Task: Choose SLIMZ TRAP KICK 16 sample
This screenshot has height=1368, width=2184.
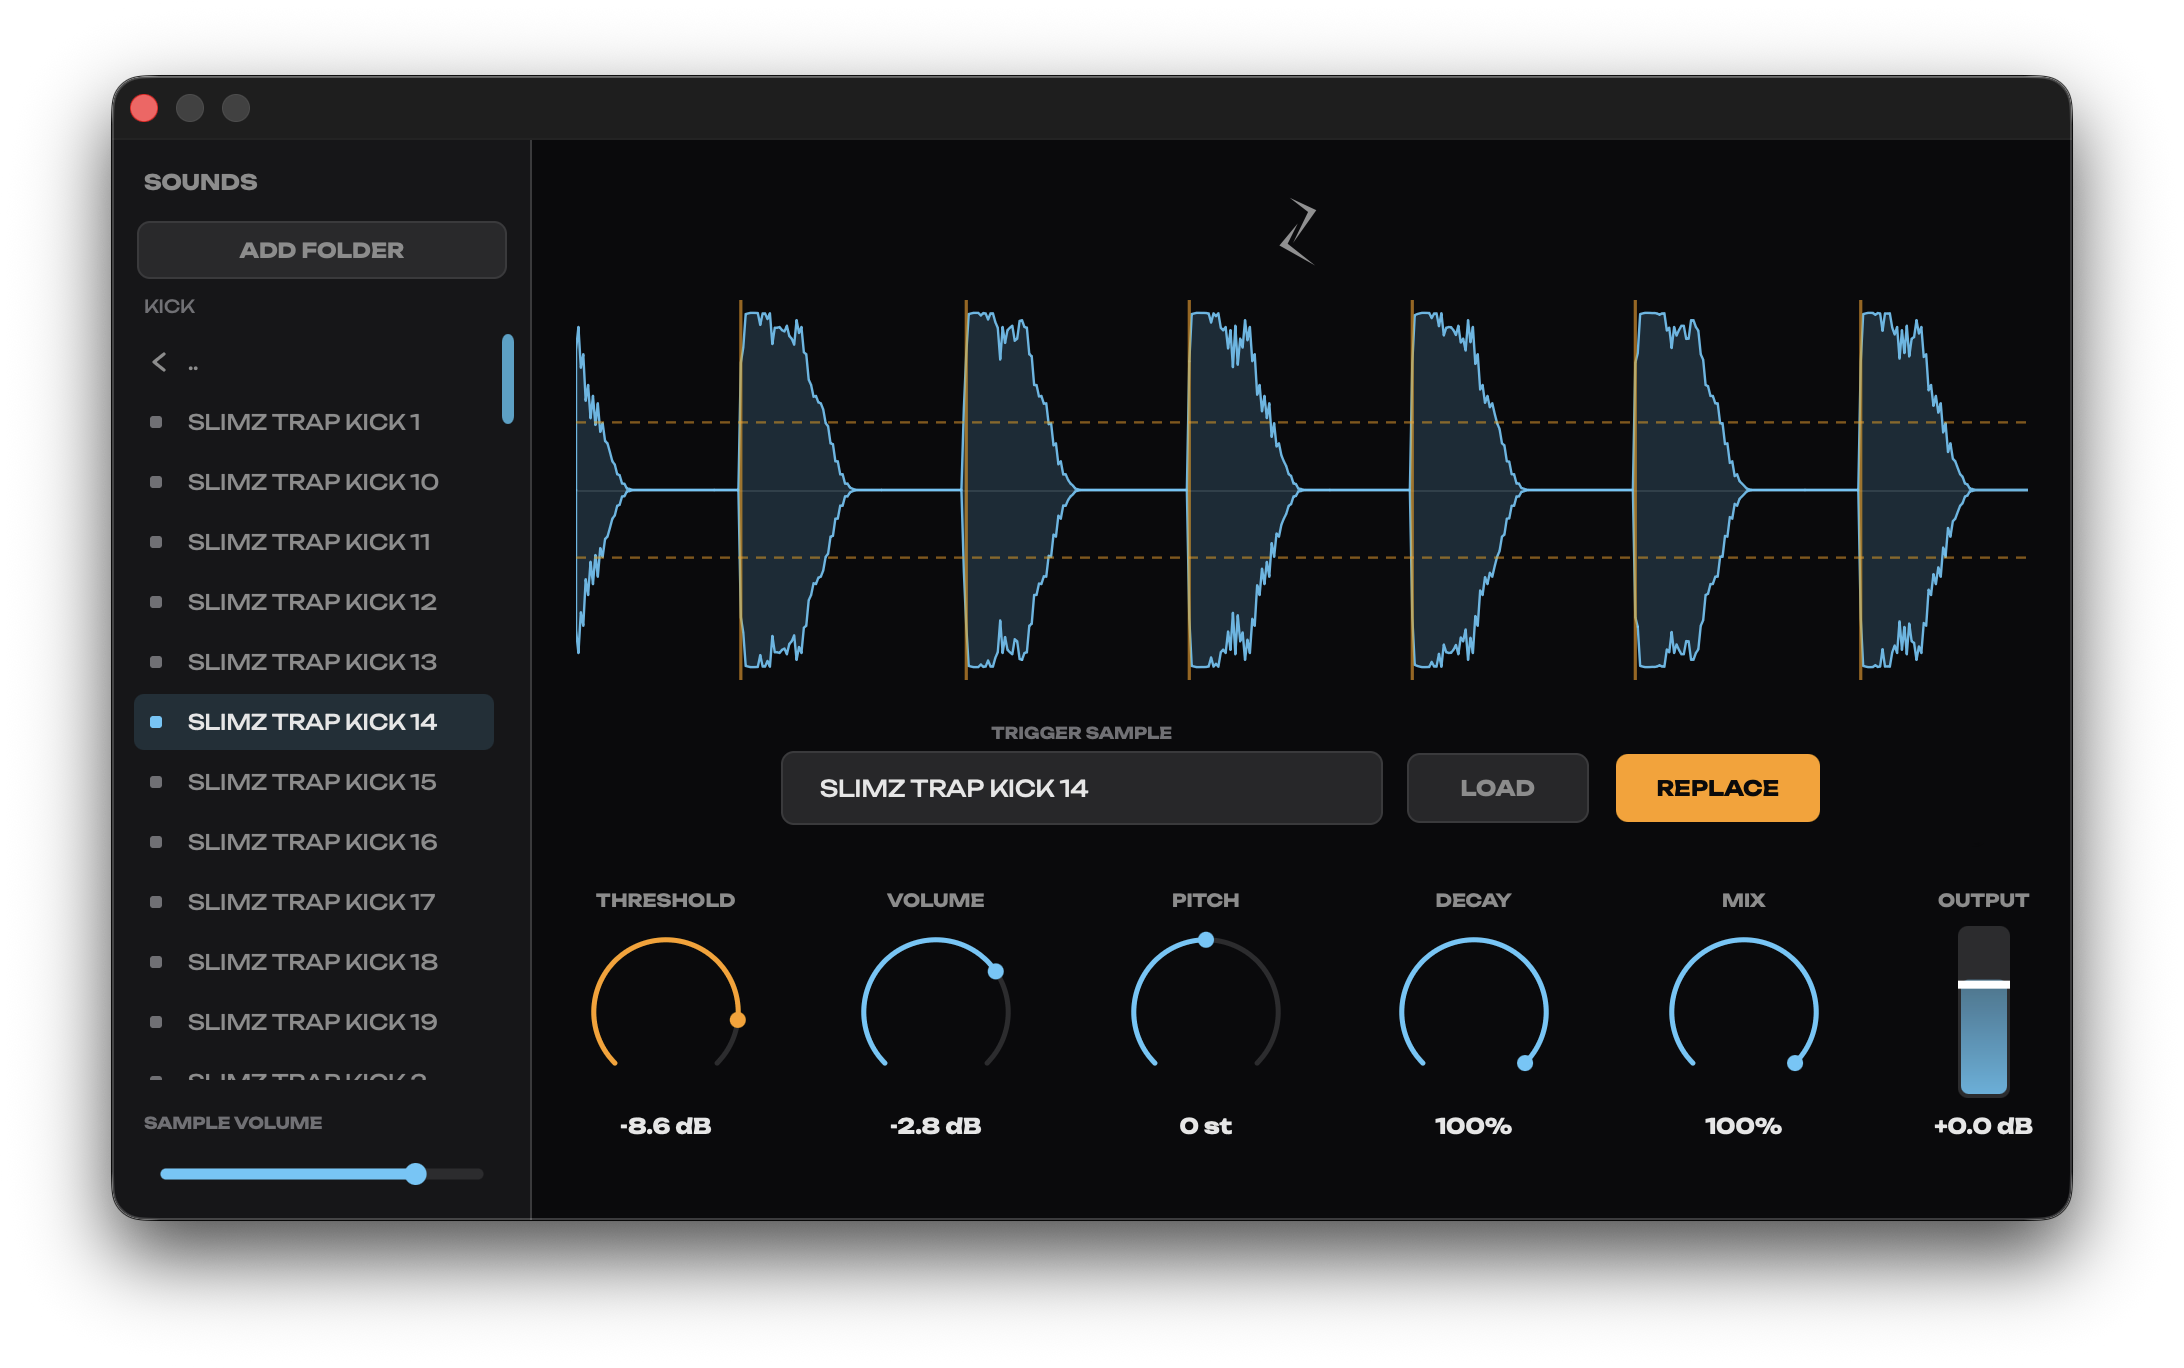Action: pos(314,842)
